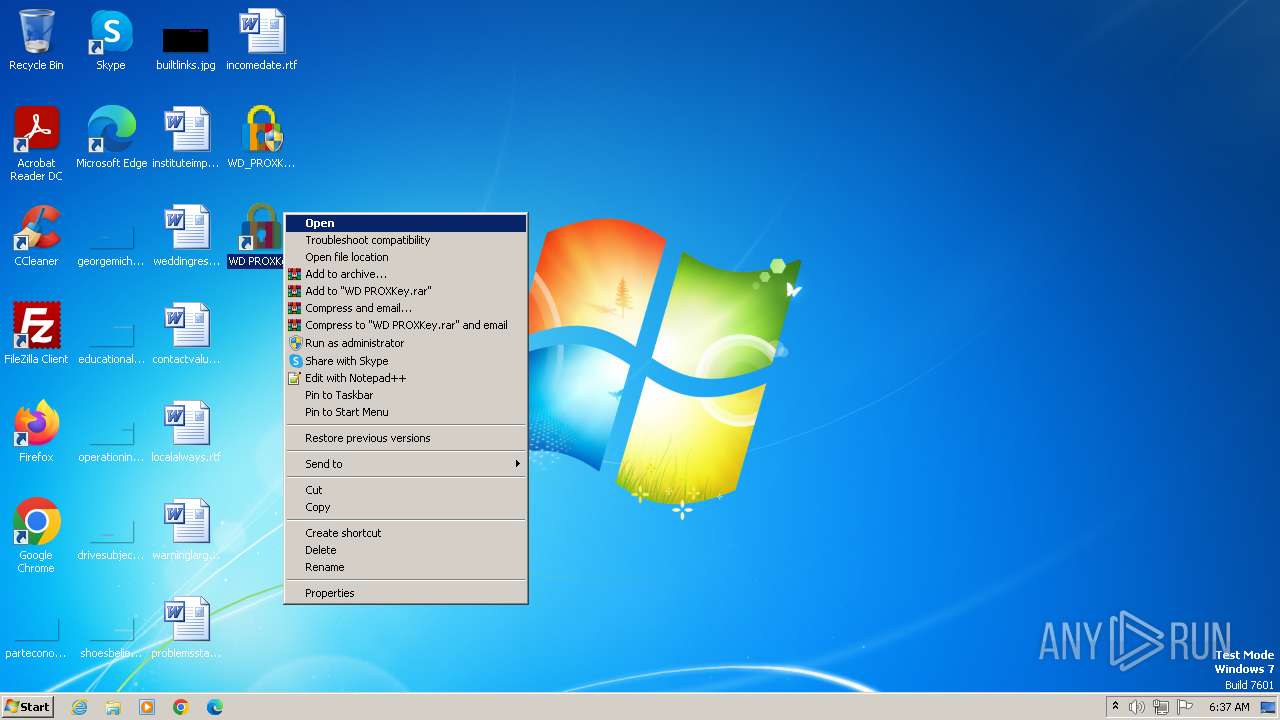This screenshot has width=1280, height=720.
Task: Show hidden tray icons arrow
Action: [x=1115, y=707]
